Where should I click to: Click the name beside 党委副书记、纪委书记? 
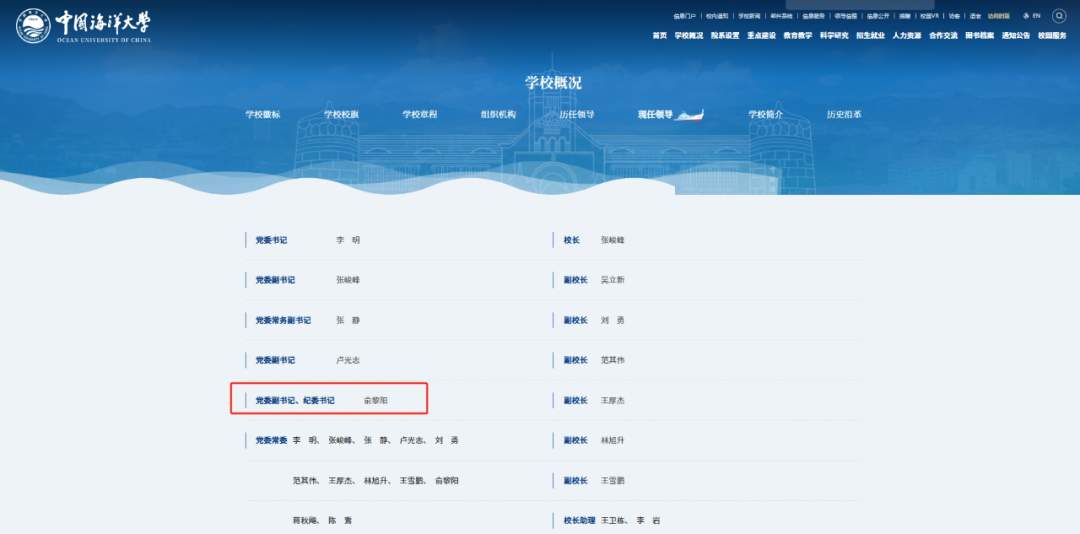click(x=376, y=400)
